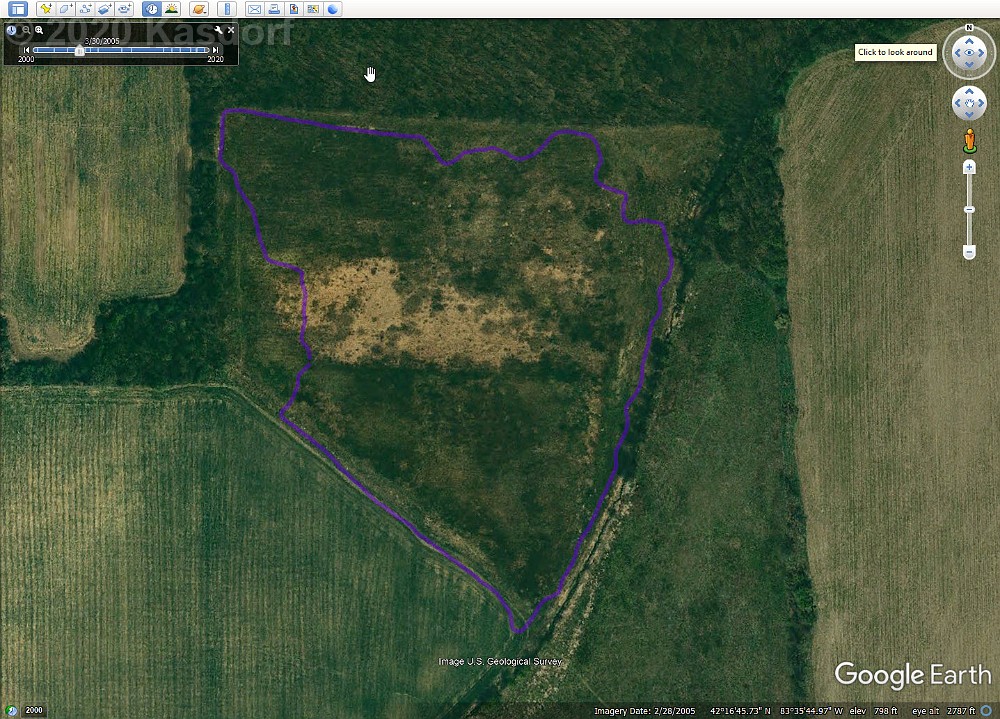Click the time slider thumb at 3/30/2005
This screenshot has height=719, width=1000.
point(79,50)
